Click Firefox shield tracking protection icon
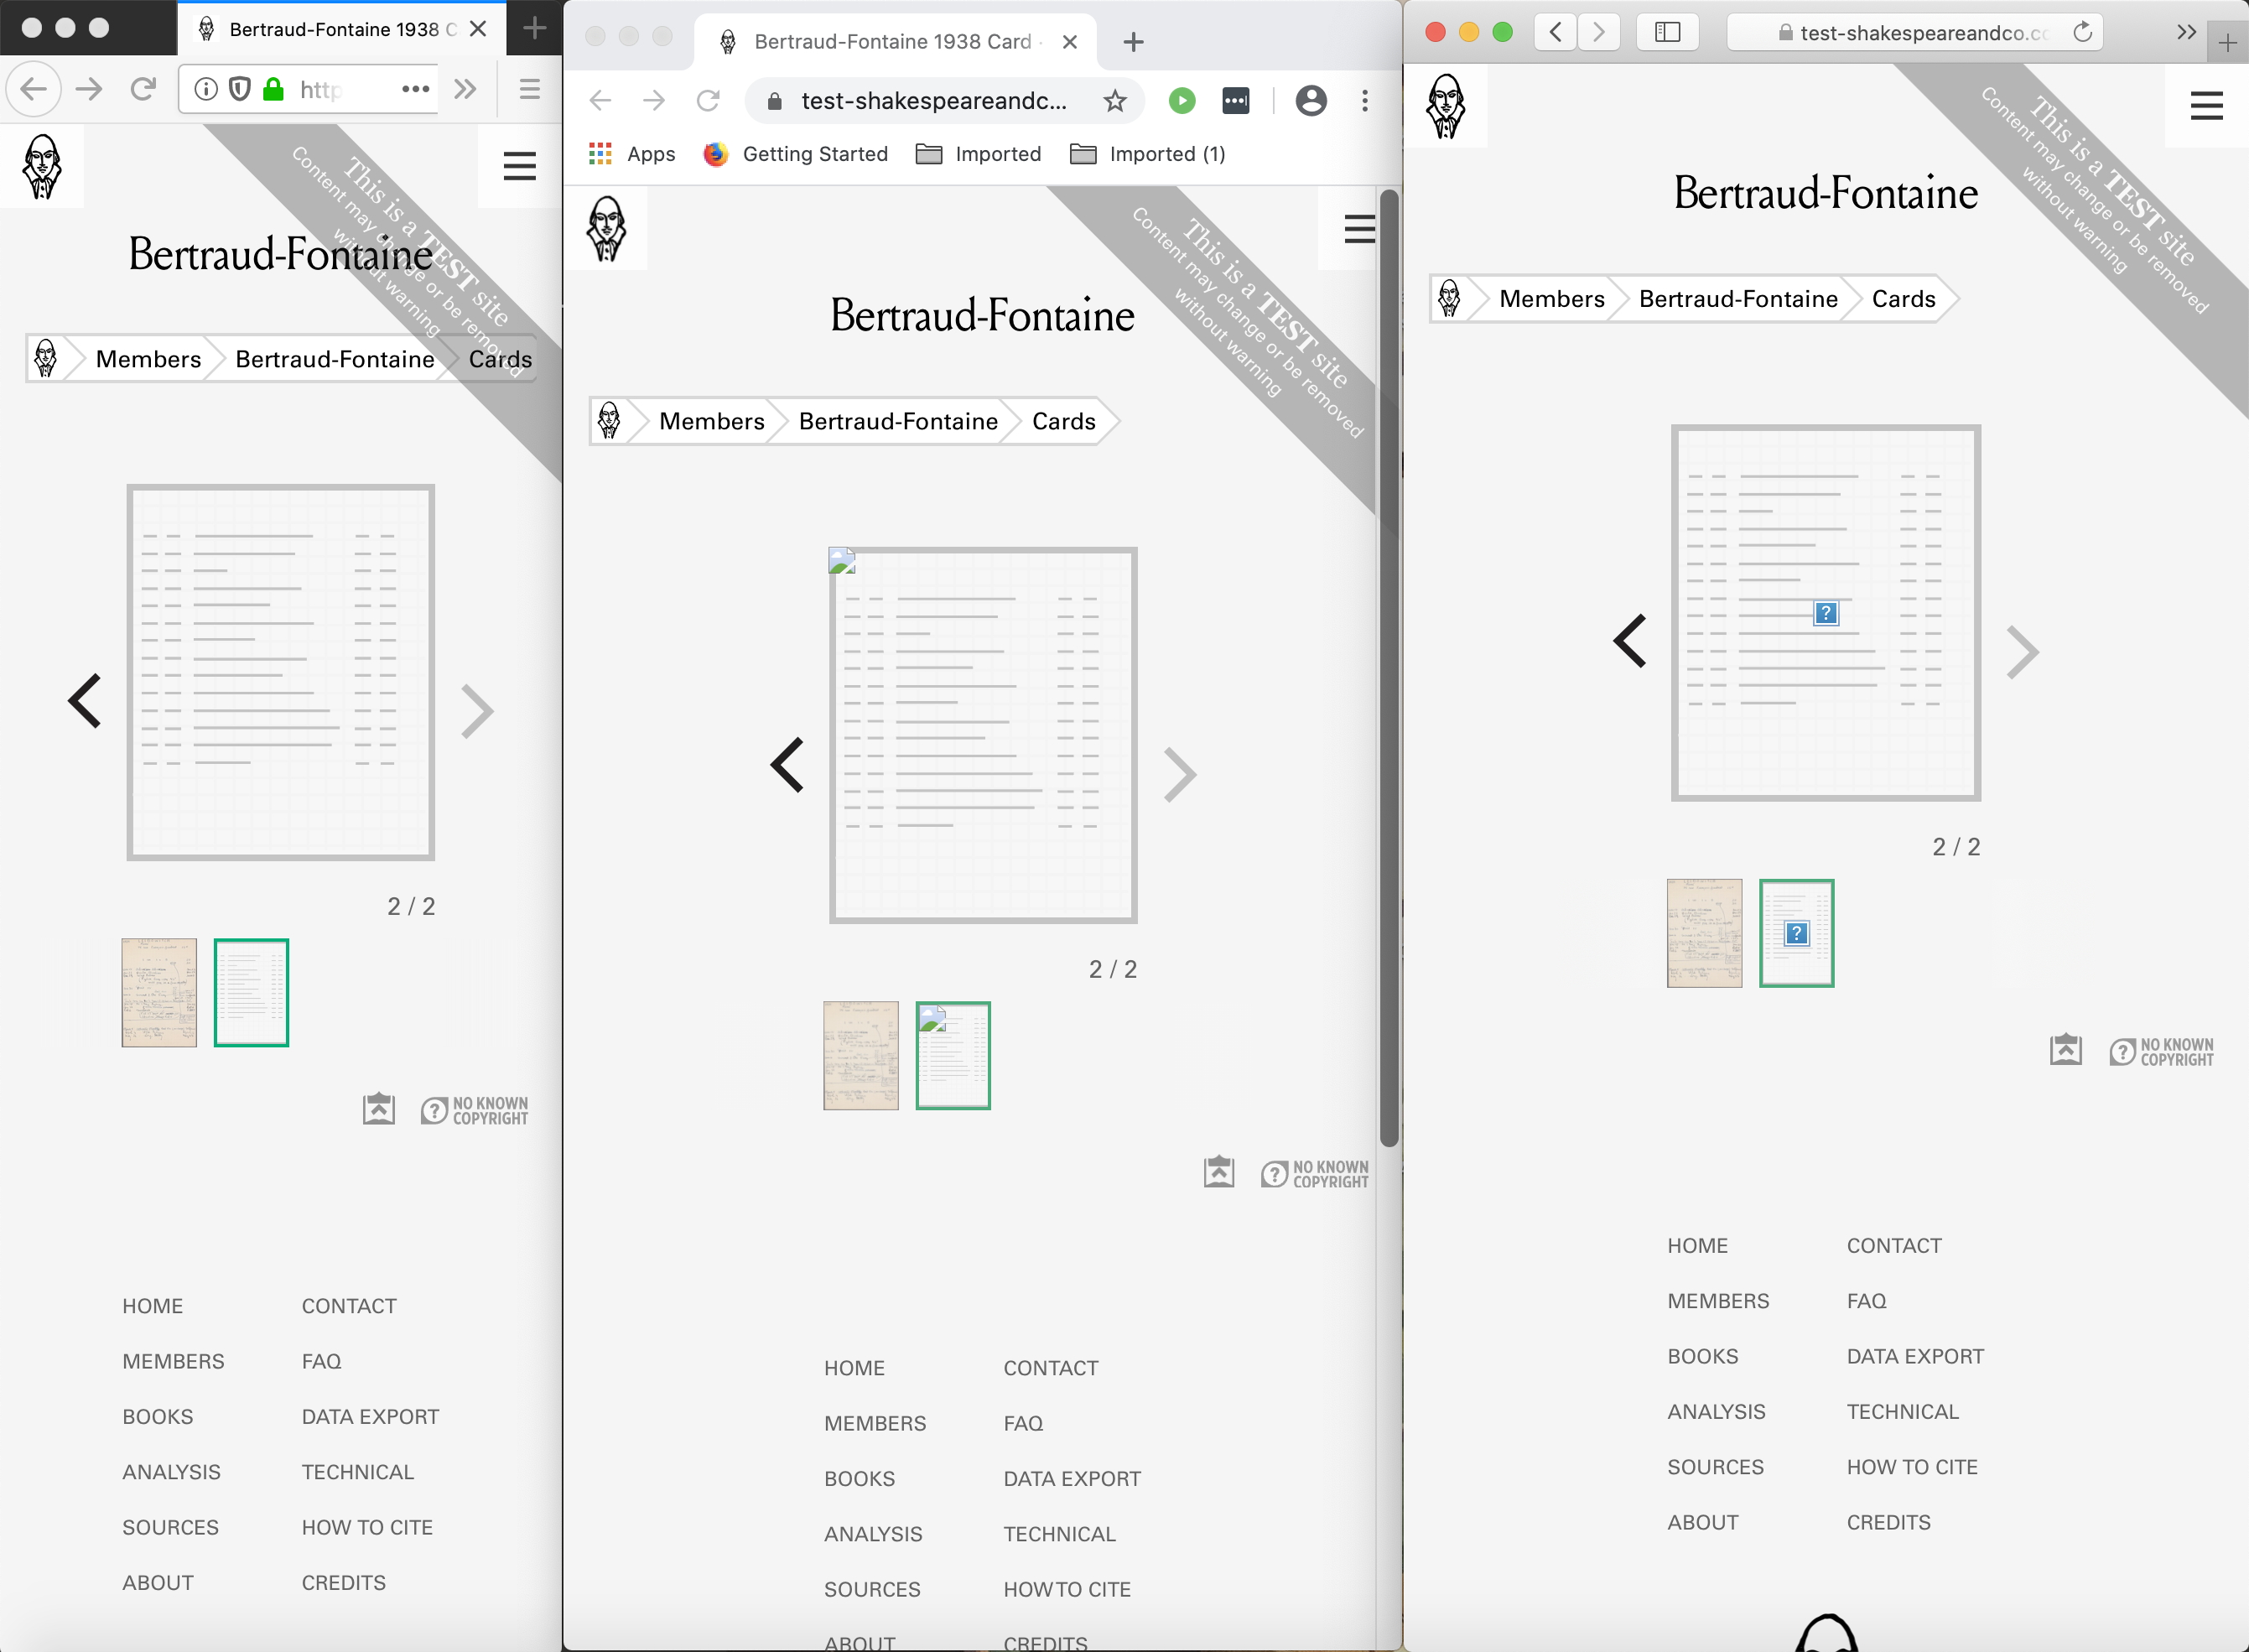The image size is (2249, 1652). pyautogui.click(x=240, y=89)
